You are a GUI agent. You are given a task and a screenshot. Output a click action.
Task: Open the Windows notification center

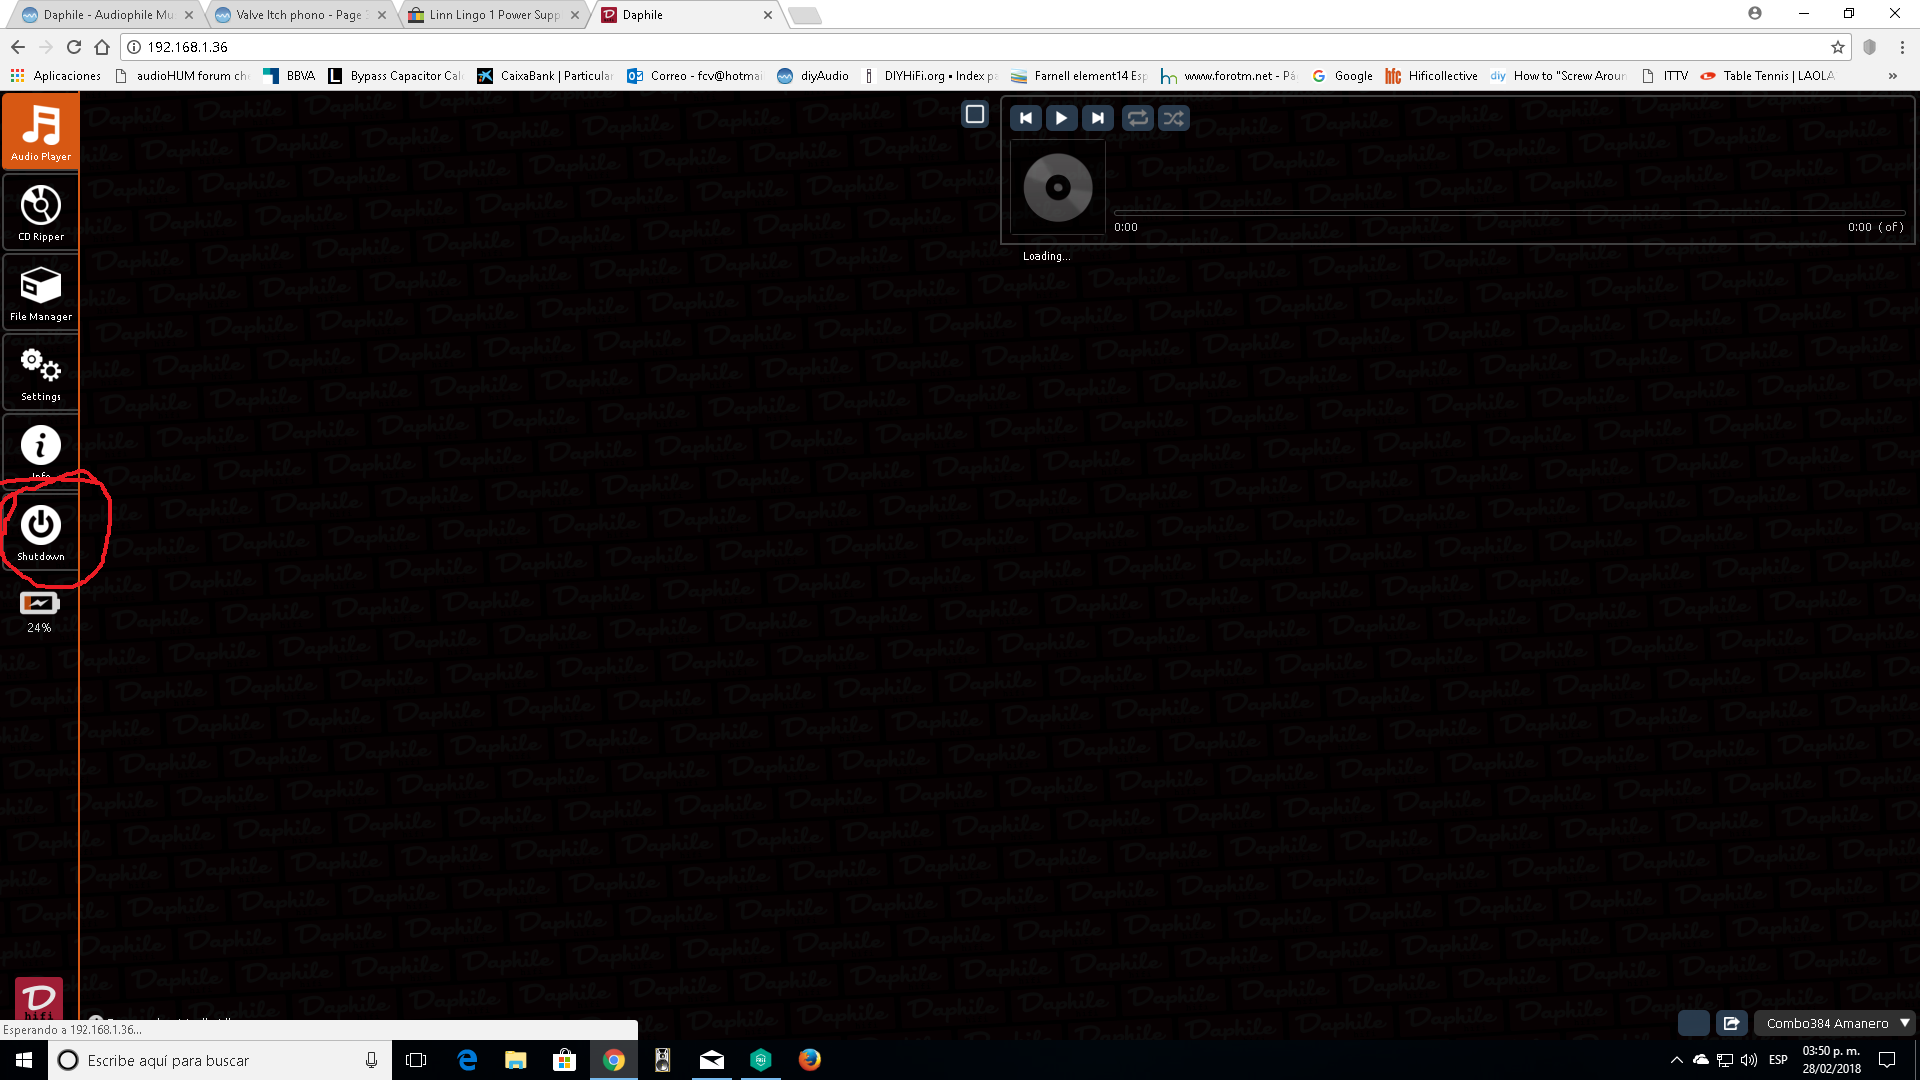(1888, 1060)
